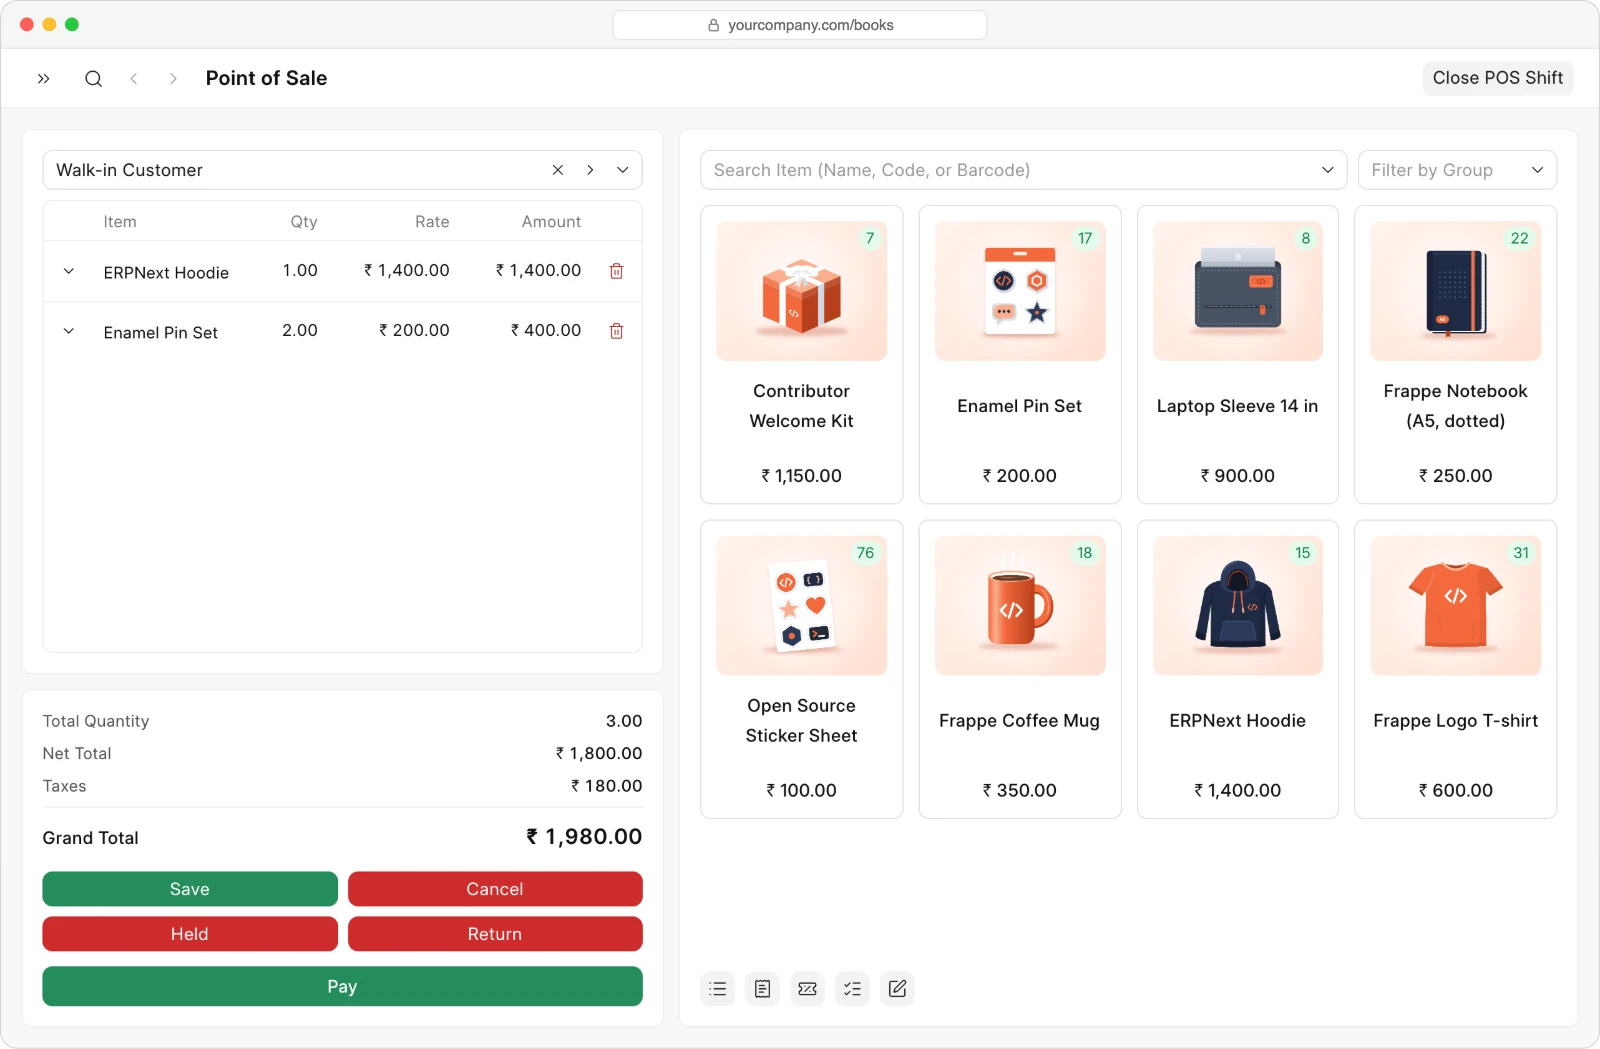1600x1049 pixels.
Task: Click the Pay button
Action: tap(342, 986)
